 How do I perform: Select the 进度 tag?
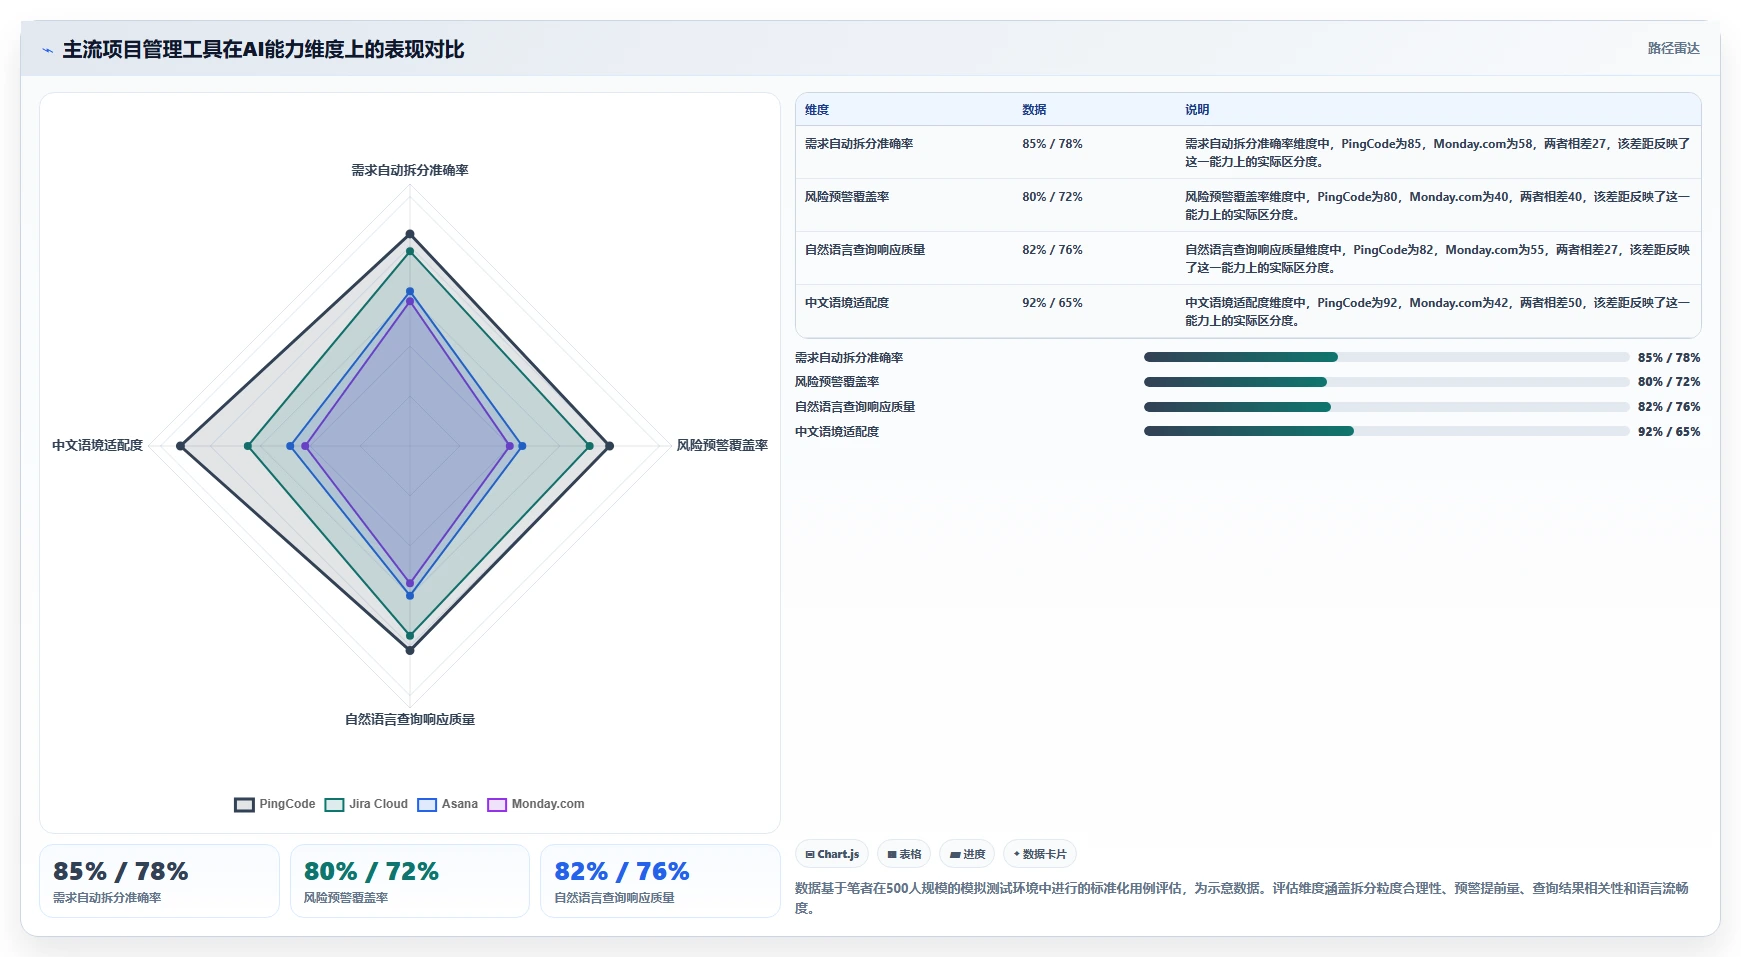967,854
